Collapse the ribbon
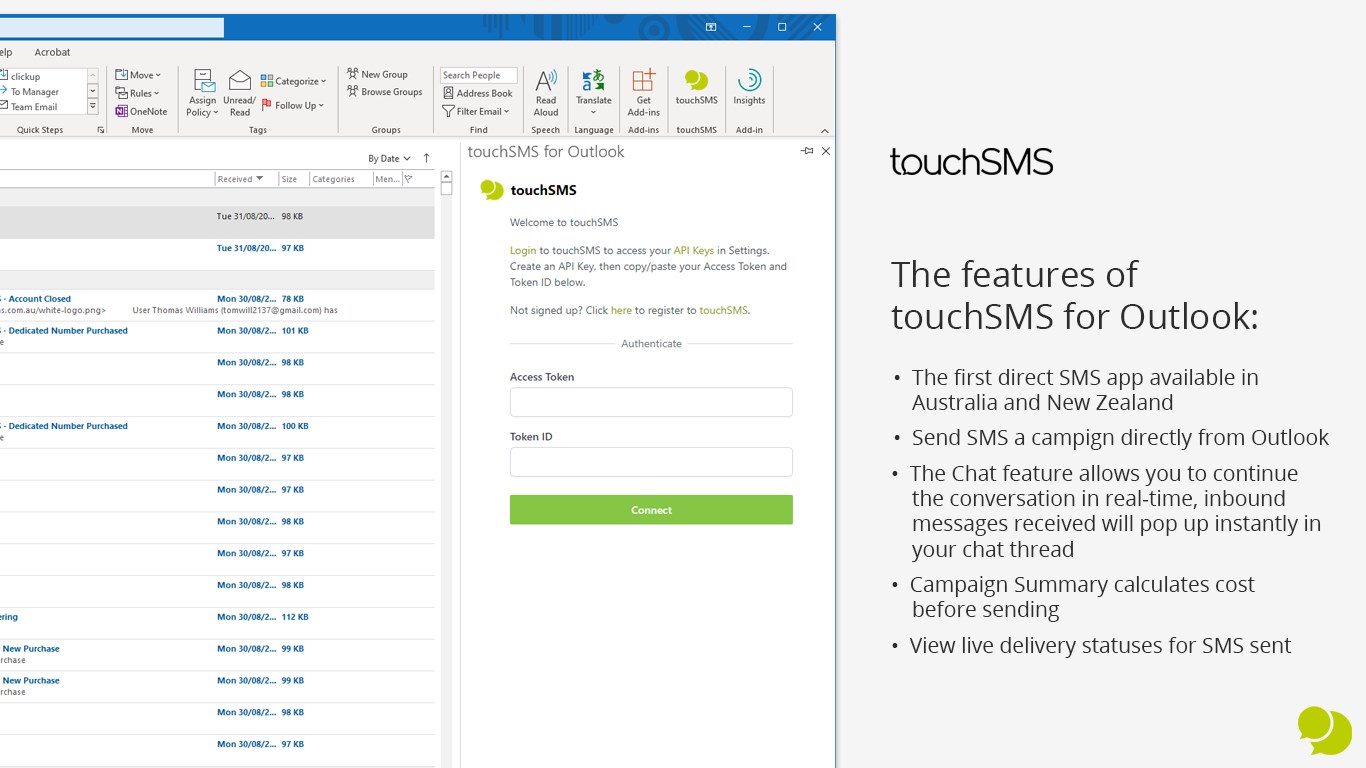The image size is (1366, 768). coord(825,131)
